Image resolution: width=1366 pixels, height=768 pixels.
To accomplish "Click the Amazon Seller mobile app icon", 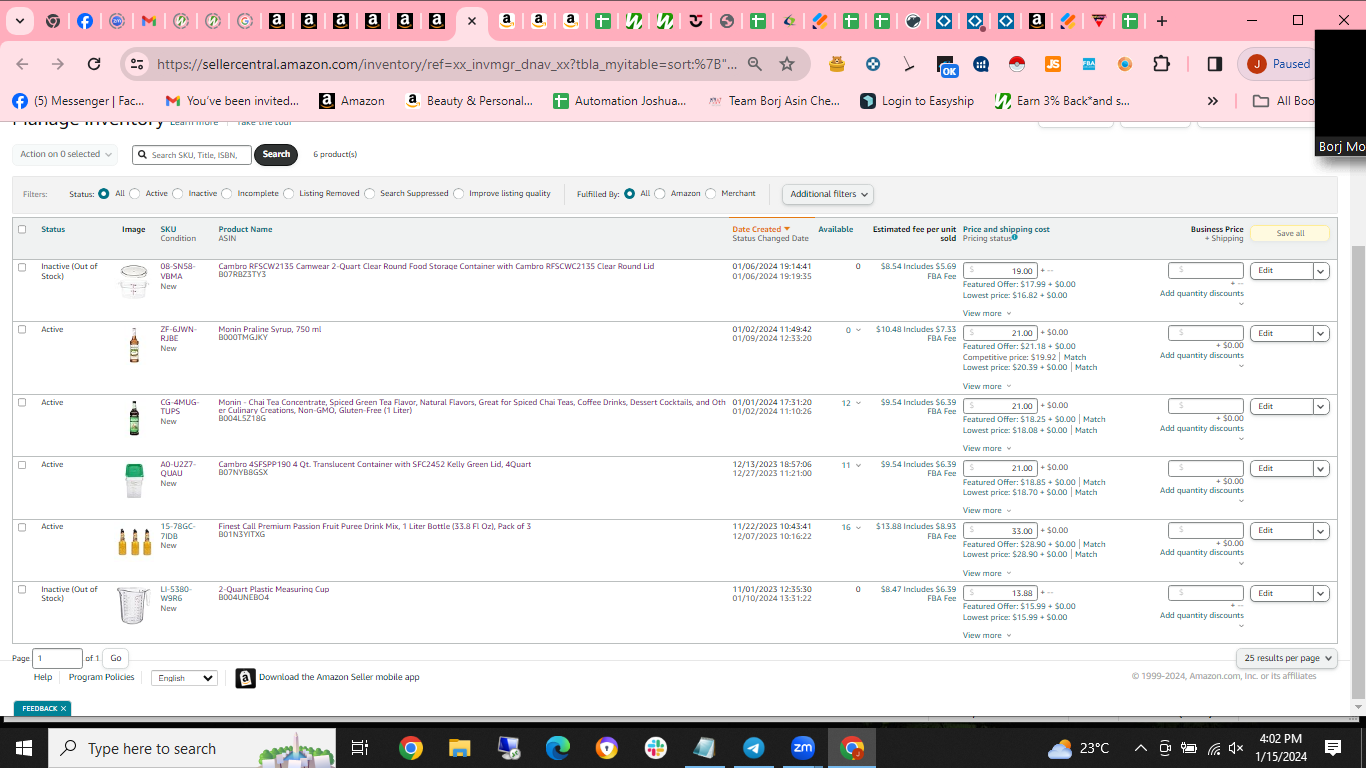I will 245,678.
